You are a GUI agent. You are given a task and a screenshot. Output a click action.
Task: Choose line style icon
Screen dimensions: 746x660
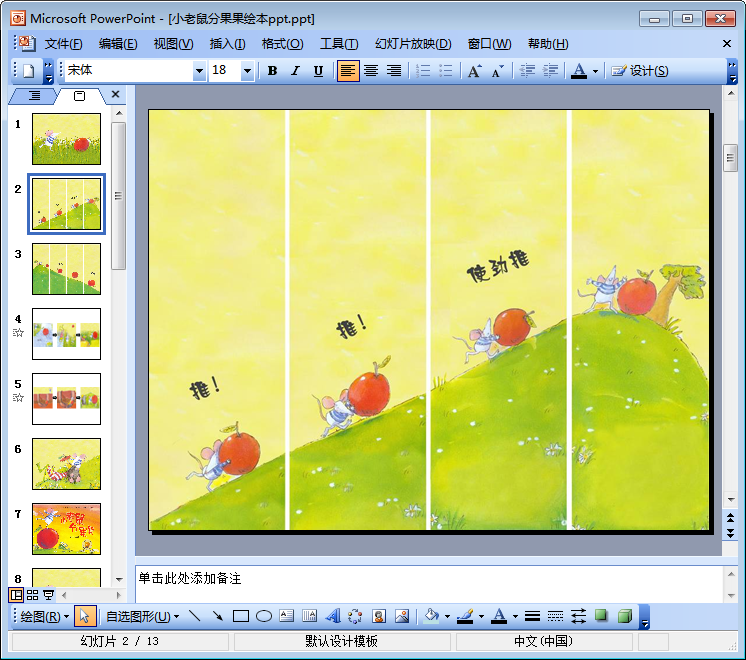(532, 617)
